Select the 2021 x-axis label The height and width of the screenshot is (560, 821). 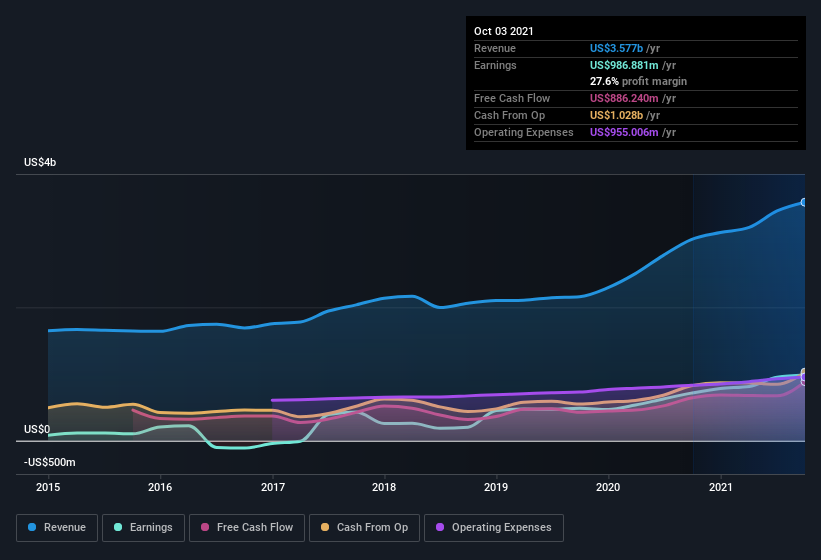(x=720, y=487)
